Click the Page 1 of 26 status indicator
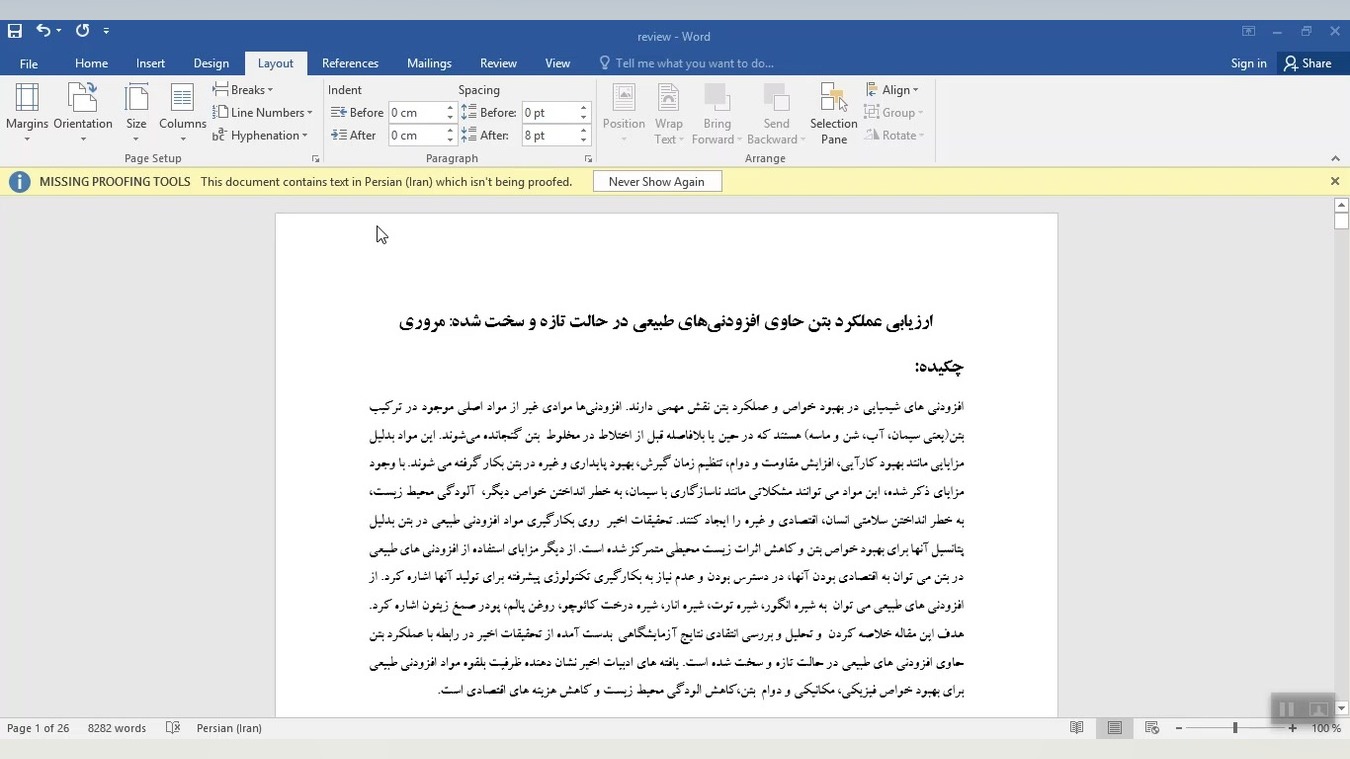Viewport: 1350px width, 759px height. [38, 728]
